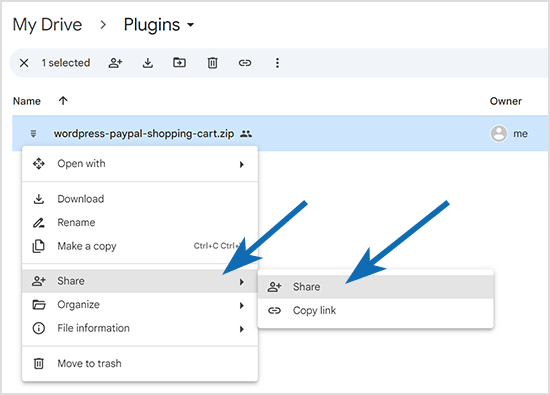The image size is (550, 395).
Task: Choose Download from context menu
Action: pos(140,199)
